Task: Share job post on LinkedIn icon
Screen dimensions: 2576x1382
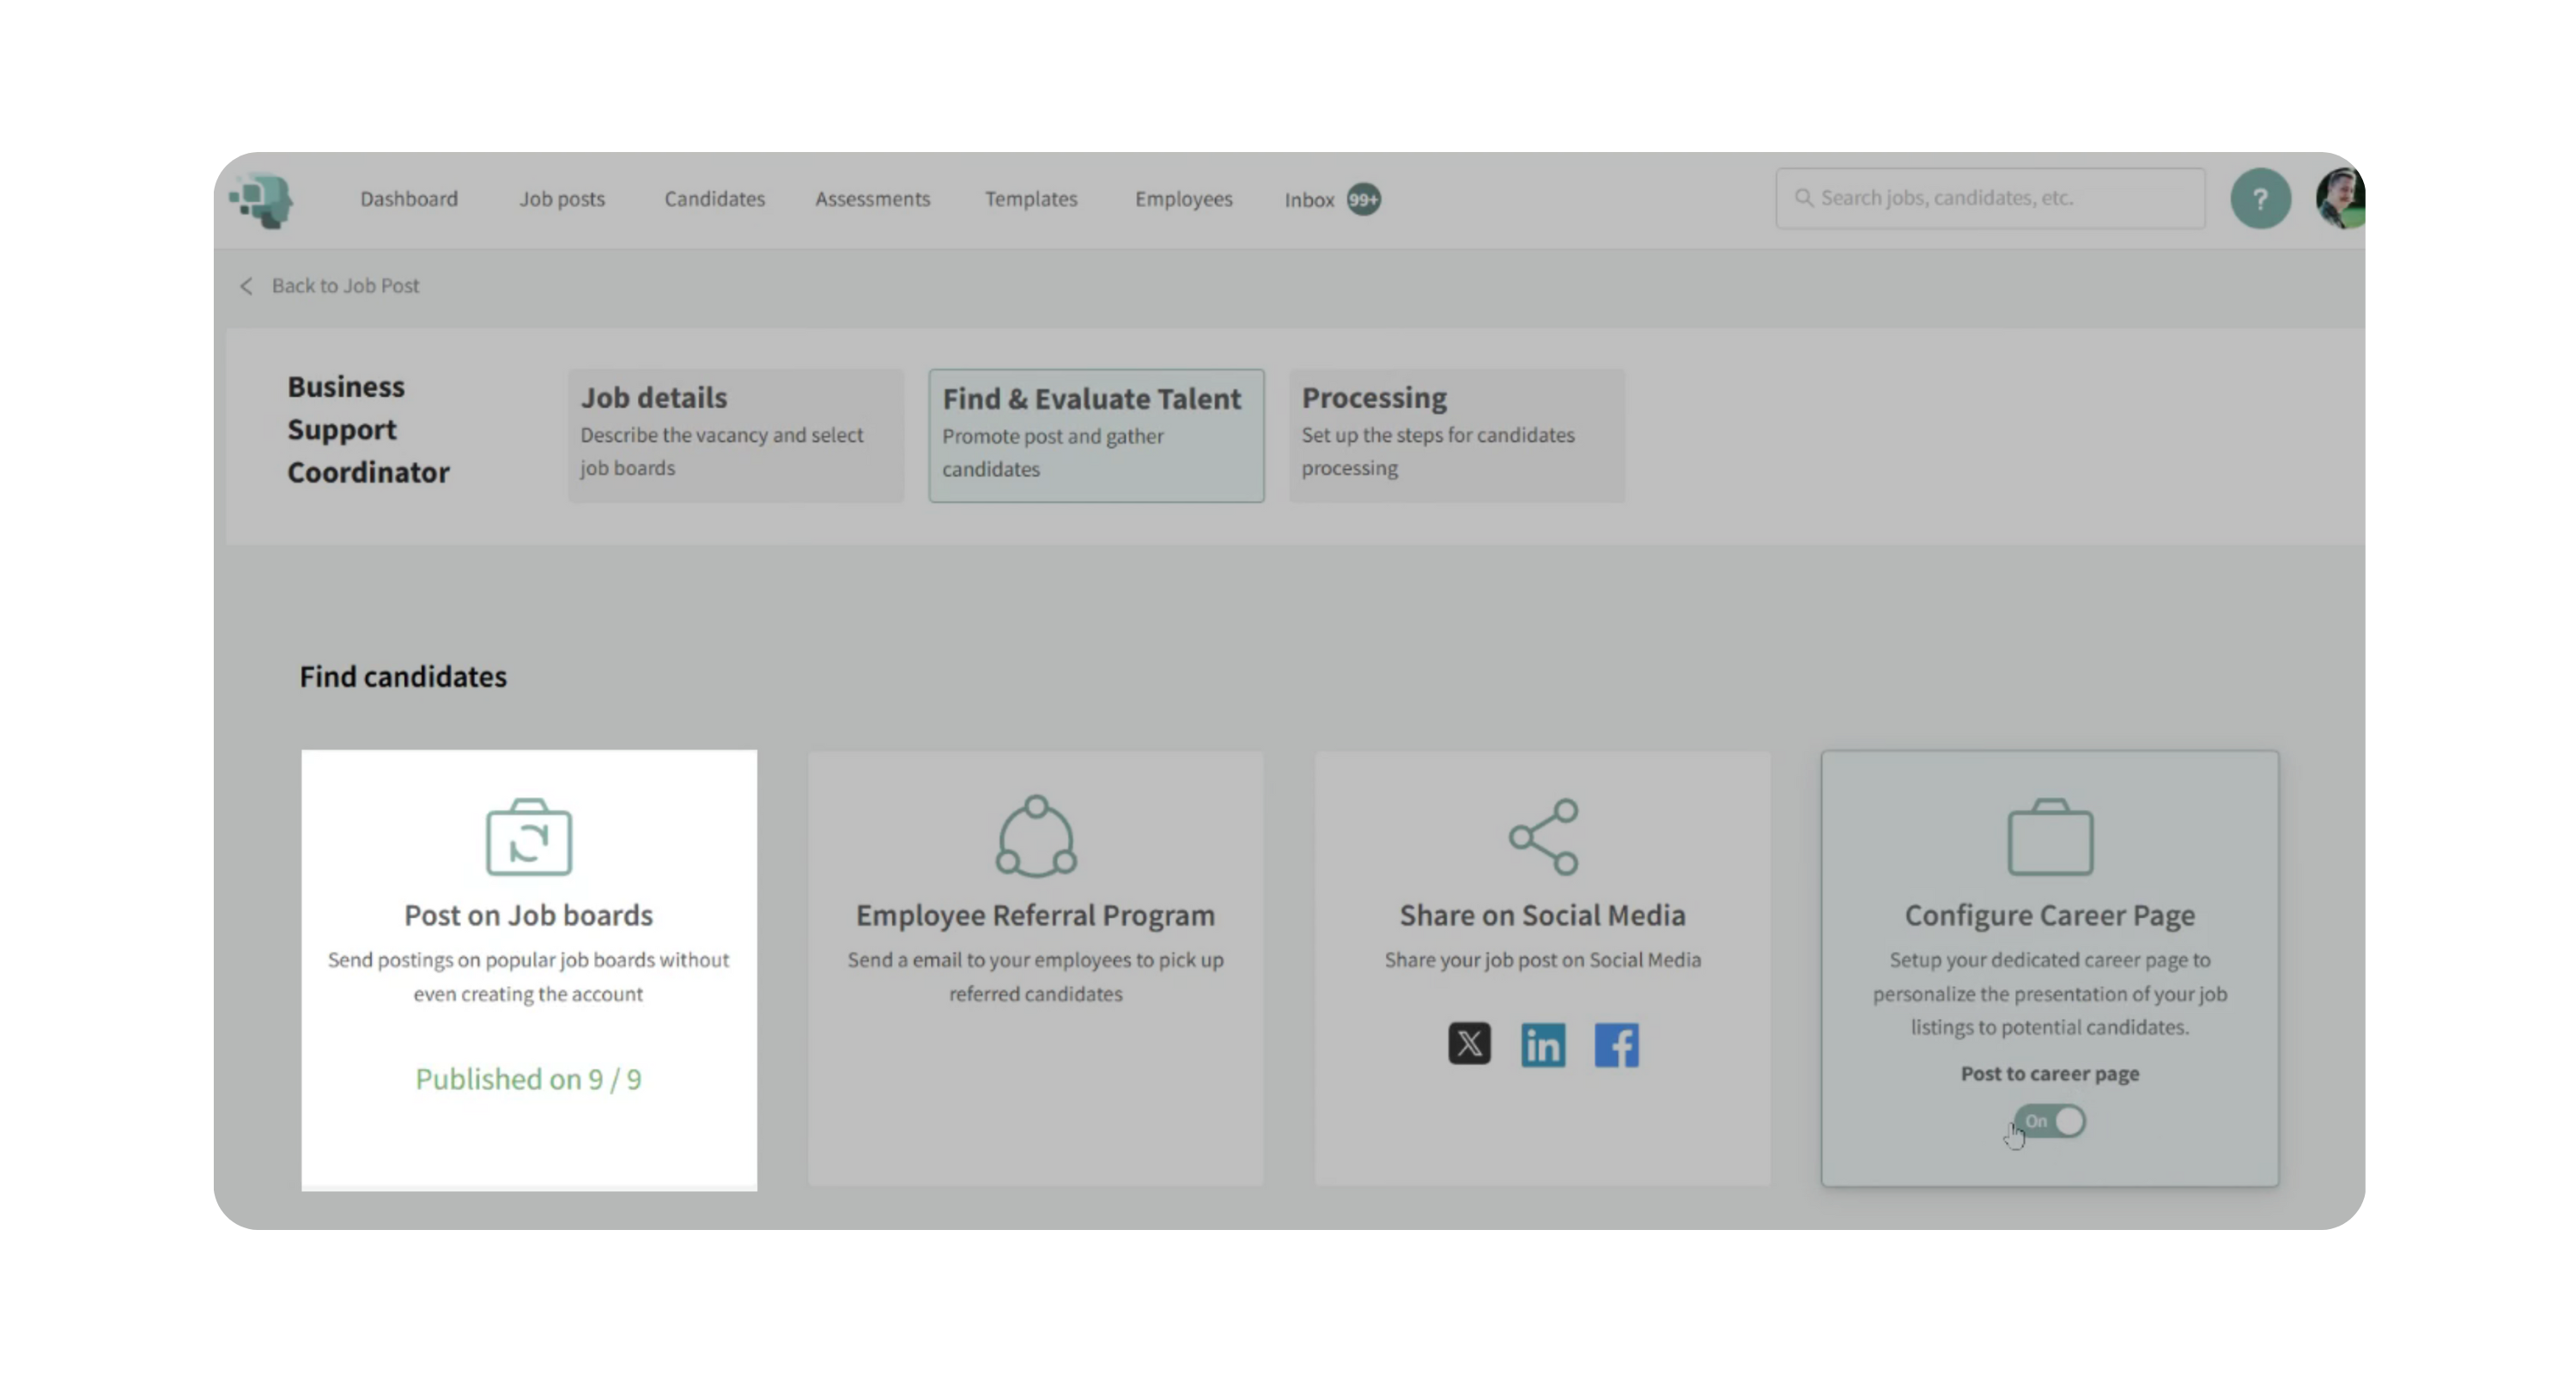Action: [x=1543, y=1045]
